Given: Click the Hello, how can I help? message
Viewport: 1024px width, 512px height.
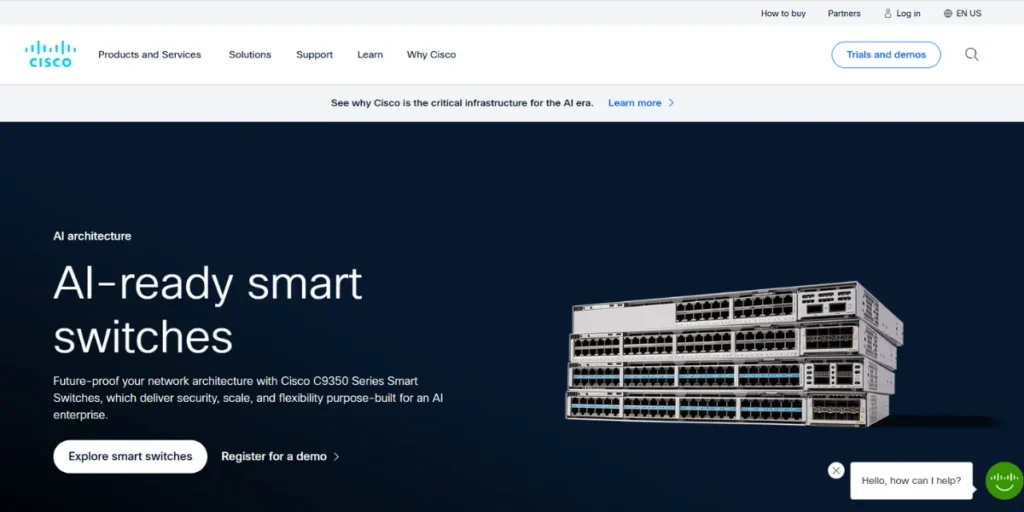Looking at the screenshot, I should tap(911, 481).
